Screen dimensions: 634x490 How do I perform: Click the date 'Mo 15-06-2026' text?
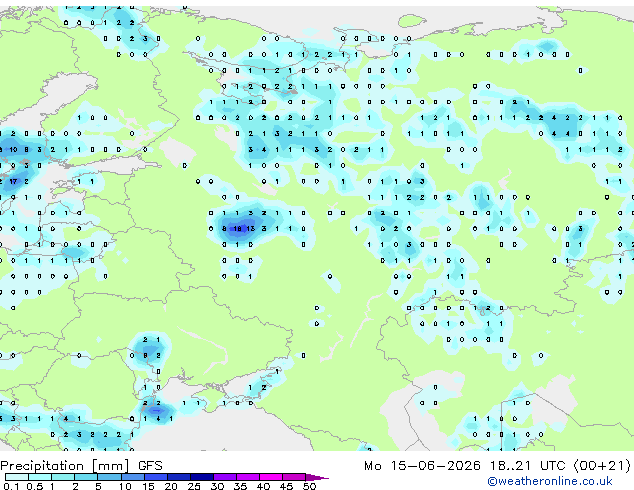pyautogui.click(x=422, y=466)
